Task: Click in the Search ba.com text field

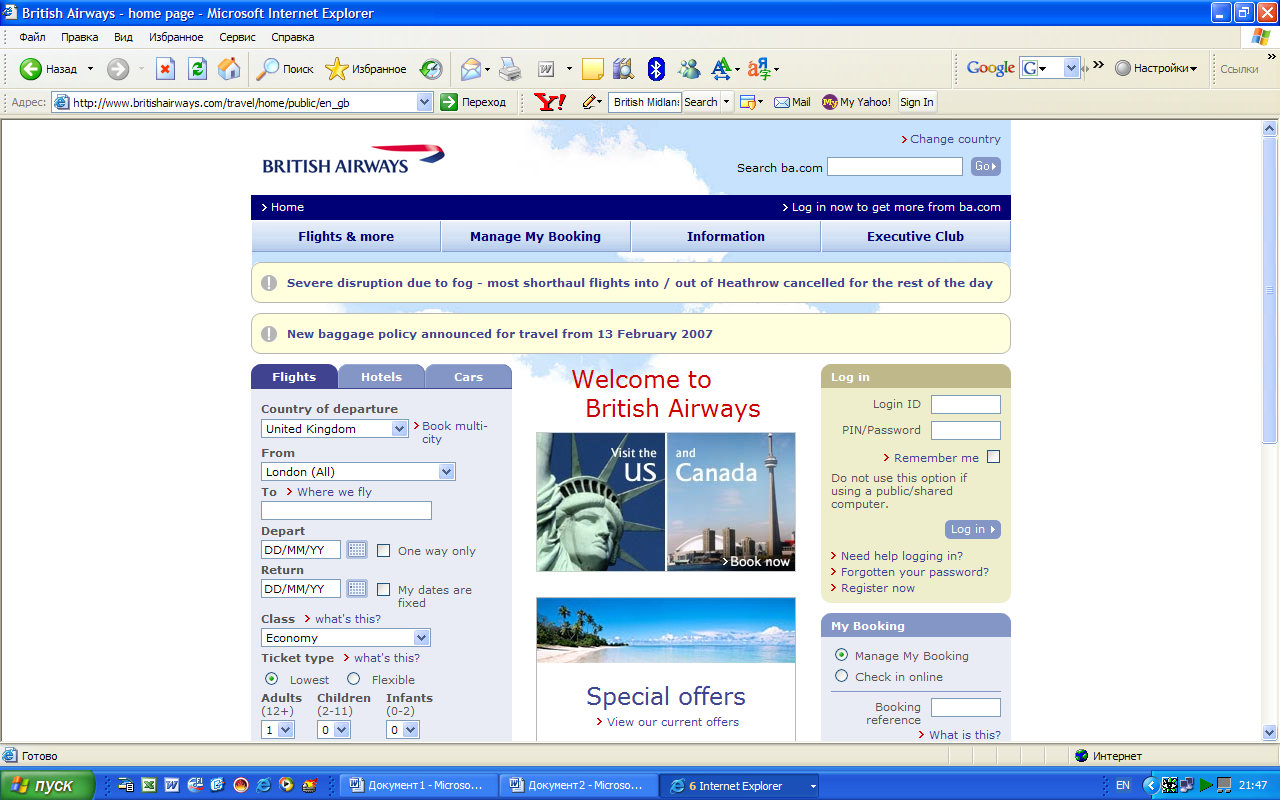Action: (x=894, y=167)
